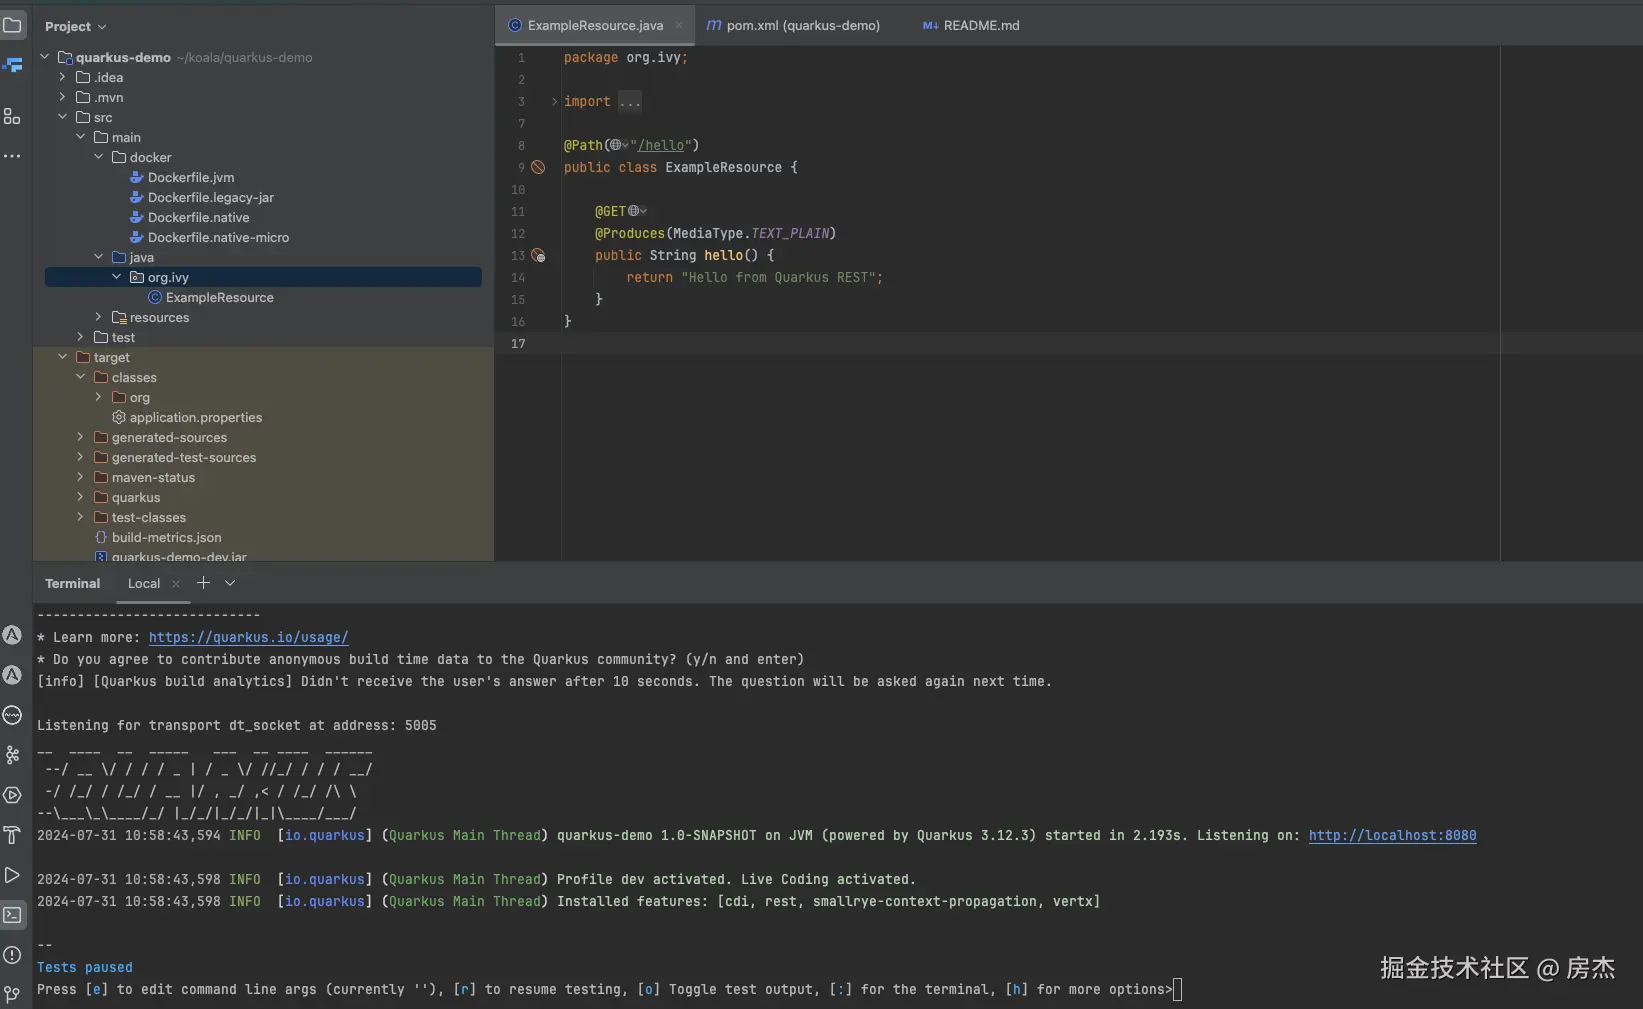
Task: Add a new terminal tab with plus button
Action: [x=203, y=583]
